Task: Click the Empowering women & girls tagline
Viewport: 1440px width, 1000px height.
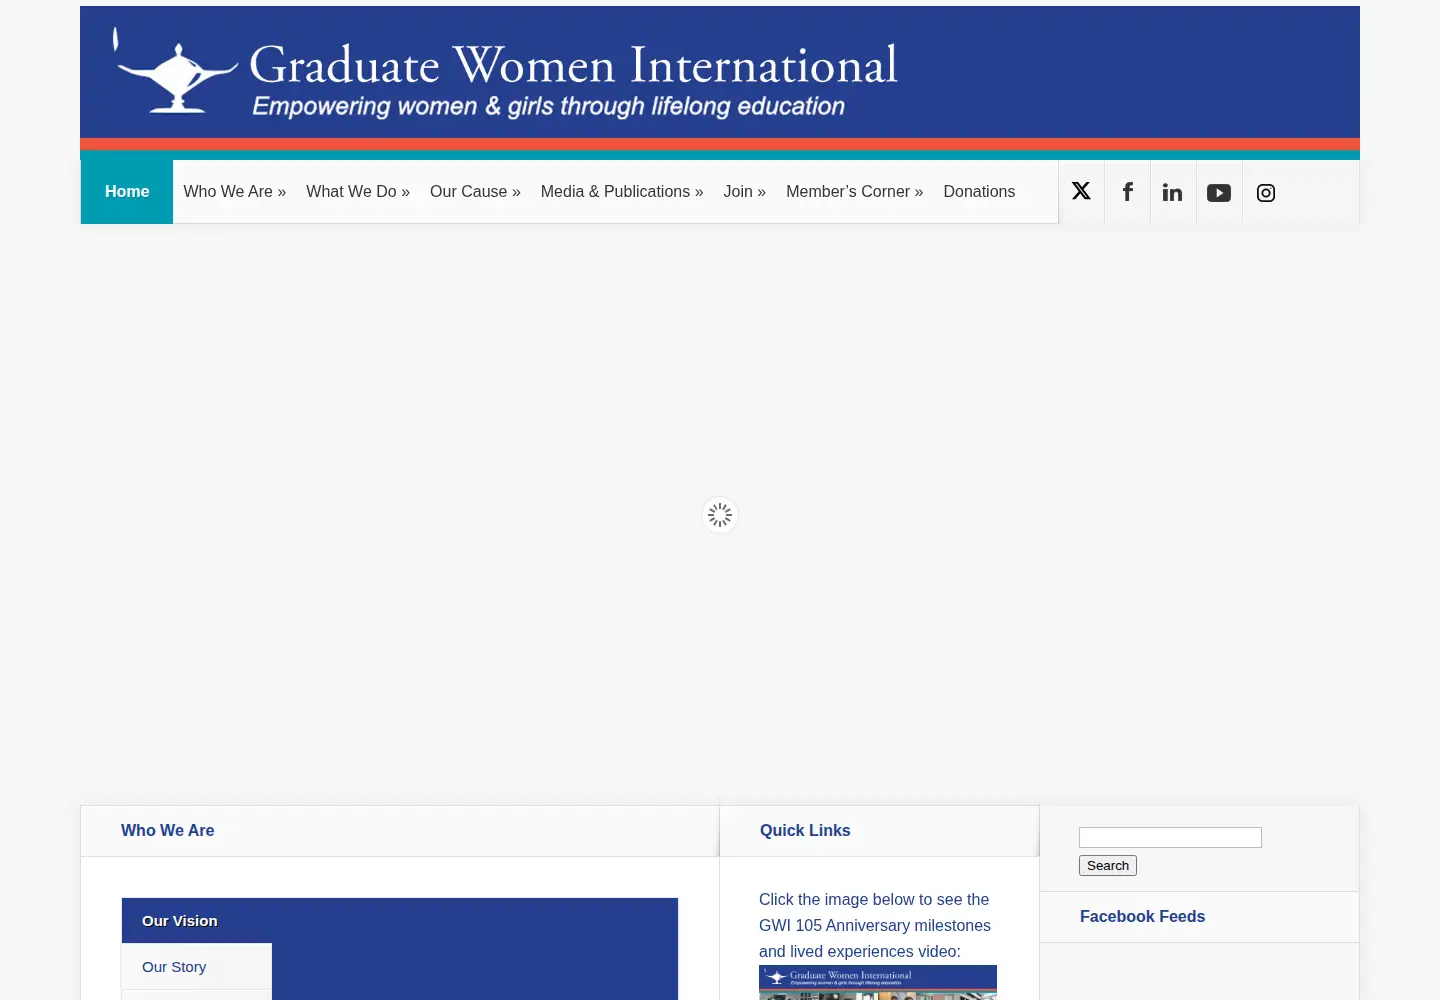Action: tap(549, 107)
